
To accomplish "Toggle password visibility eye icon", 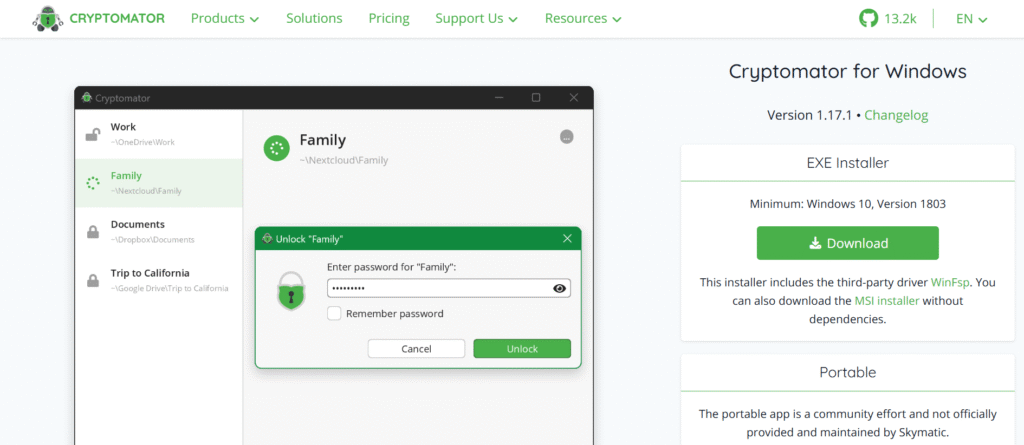I will (x=560, y=289).
